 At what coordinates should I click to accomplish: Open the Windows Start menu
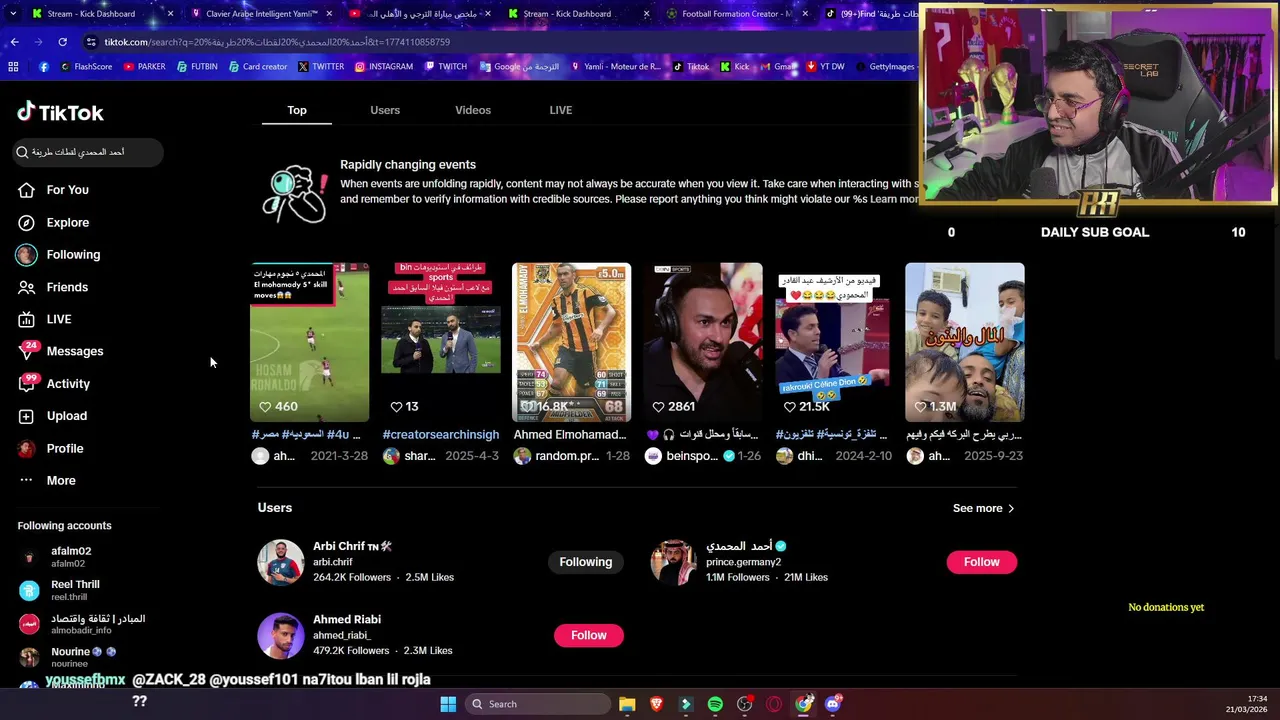coord(448,704)
